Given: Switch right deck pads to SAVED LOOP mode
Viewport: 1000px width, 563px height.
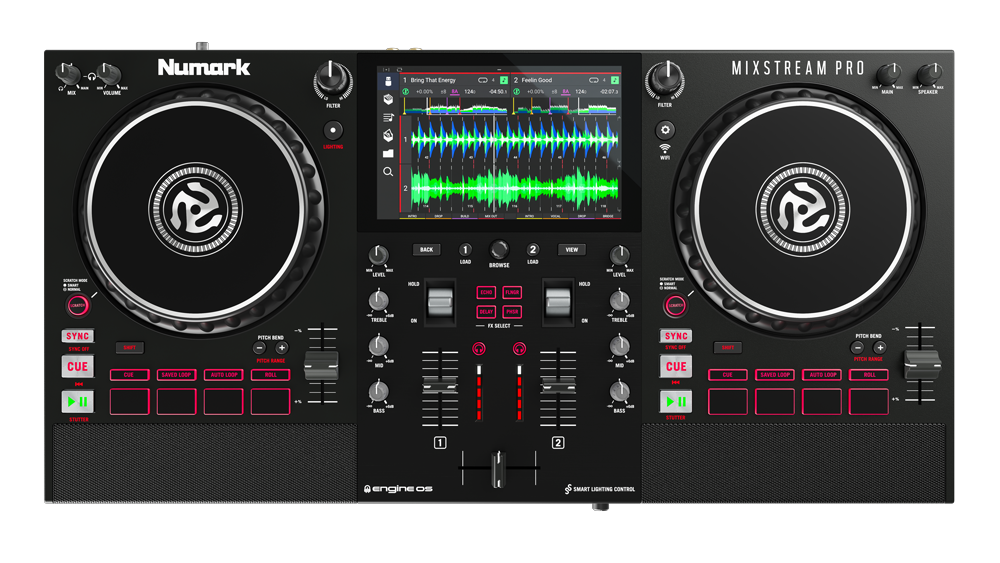Looking at the screenshot, I should point(775,375).
